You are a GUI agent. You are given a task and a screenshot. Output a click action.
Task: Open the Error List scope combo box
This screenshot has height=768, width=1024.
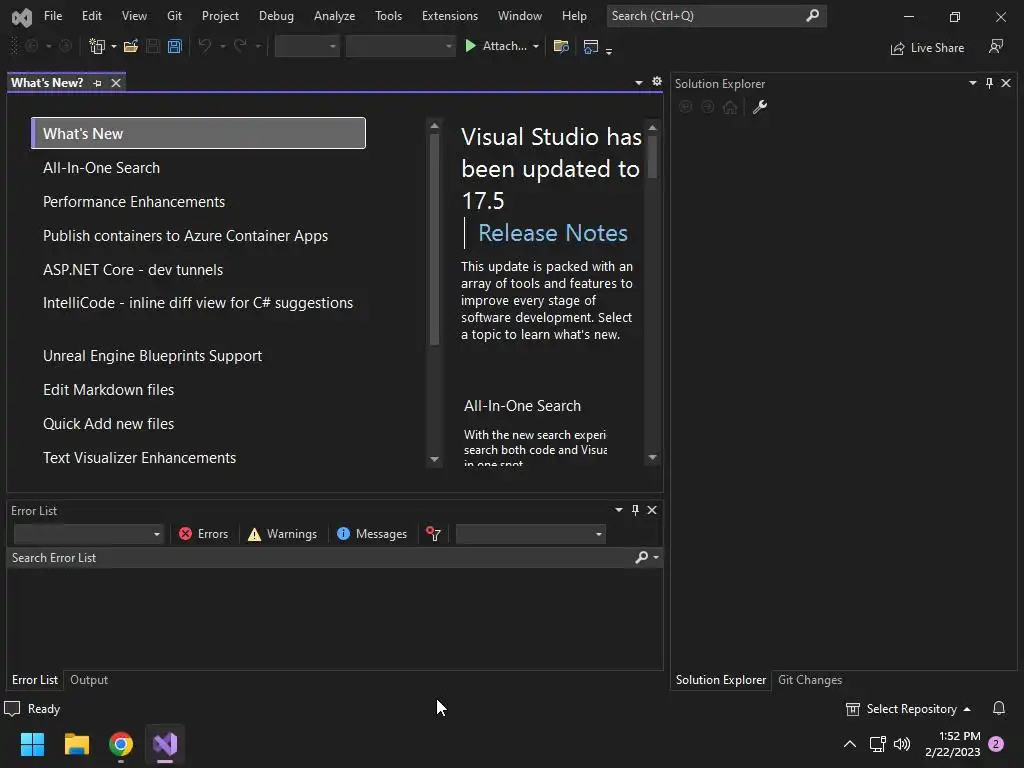coord(88,534)
